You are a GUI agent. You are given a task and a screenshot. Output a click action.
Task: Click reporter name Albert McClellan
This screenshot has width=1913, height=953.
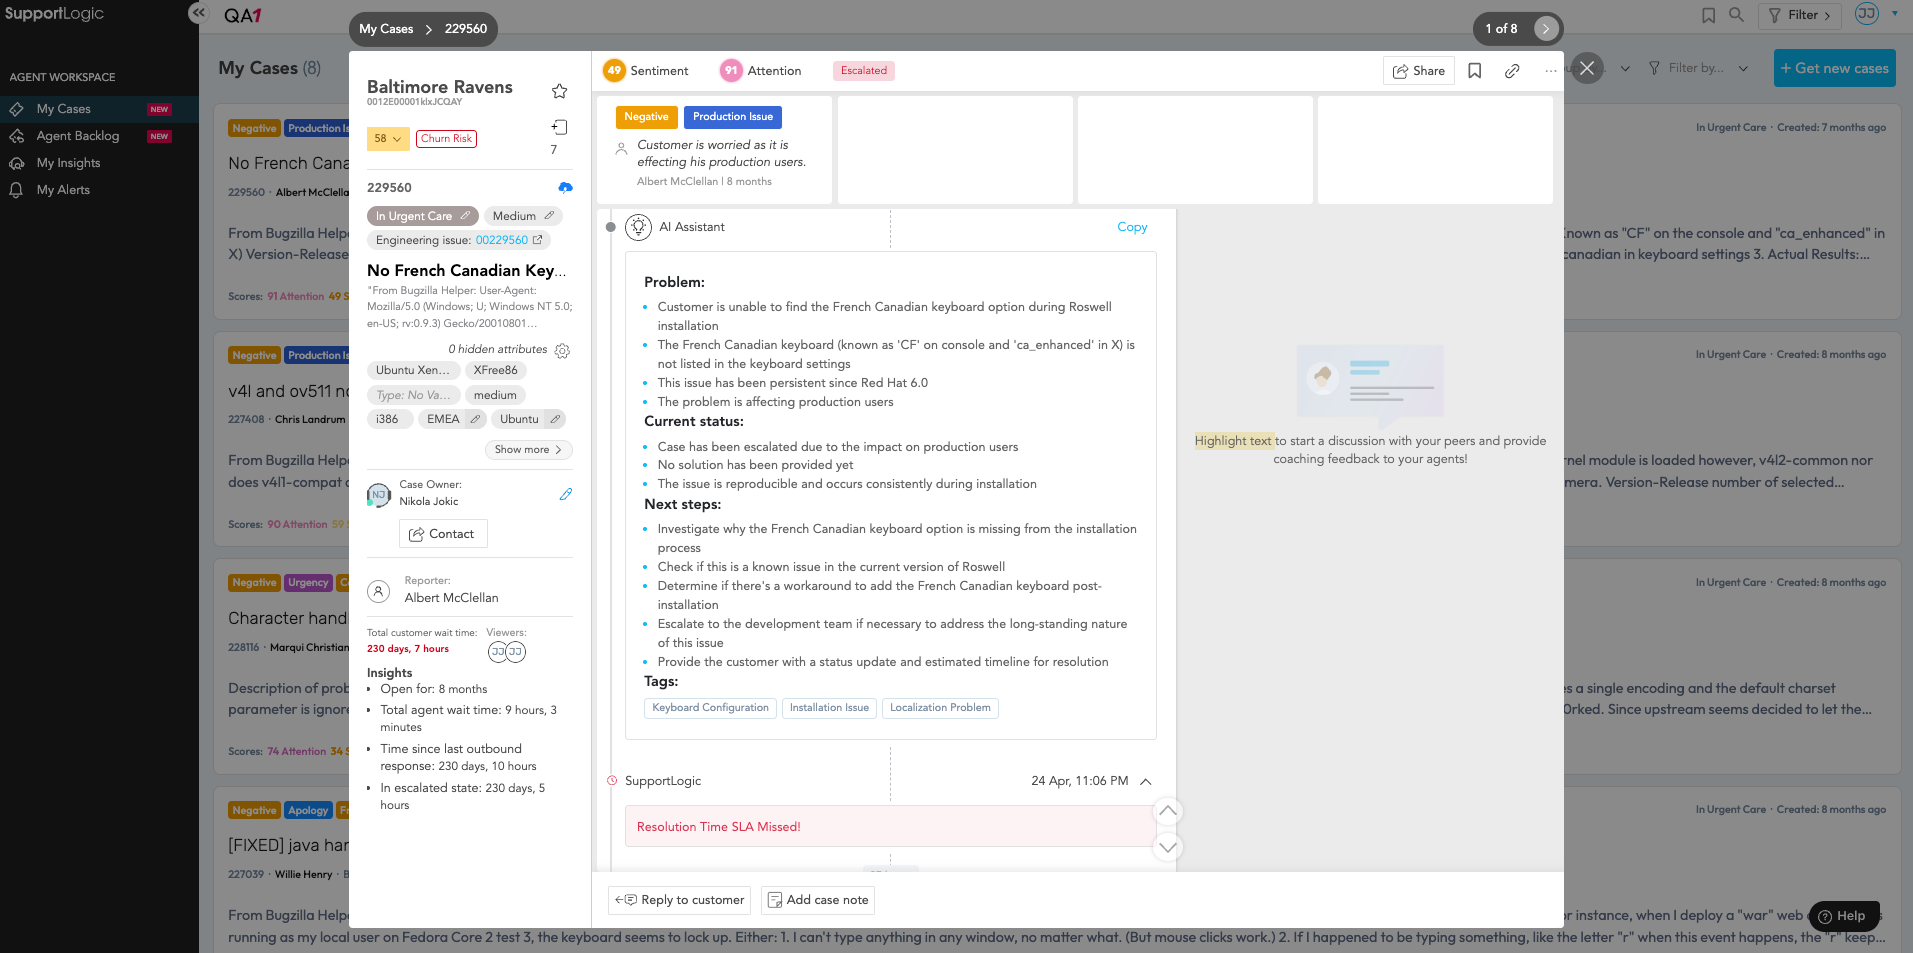[451, 598]
